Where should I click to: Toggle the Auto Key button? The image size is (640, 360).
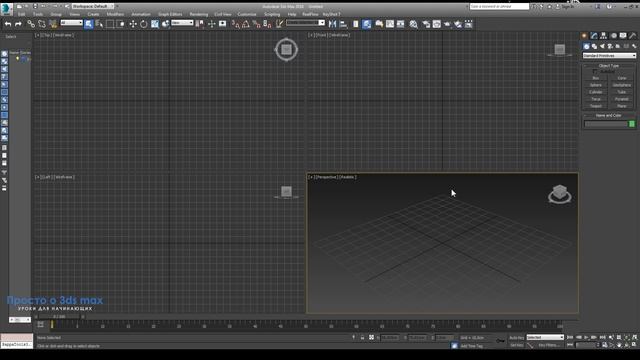[516, 338]
